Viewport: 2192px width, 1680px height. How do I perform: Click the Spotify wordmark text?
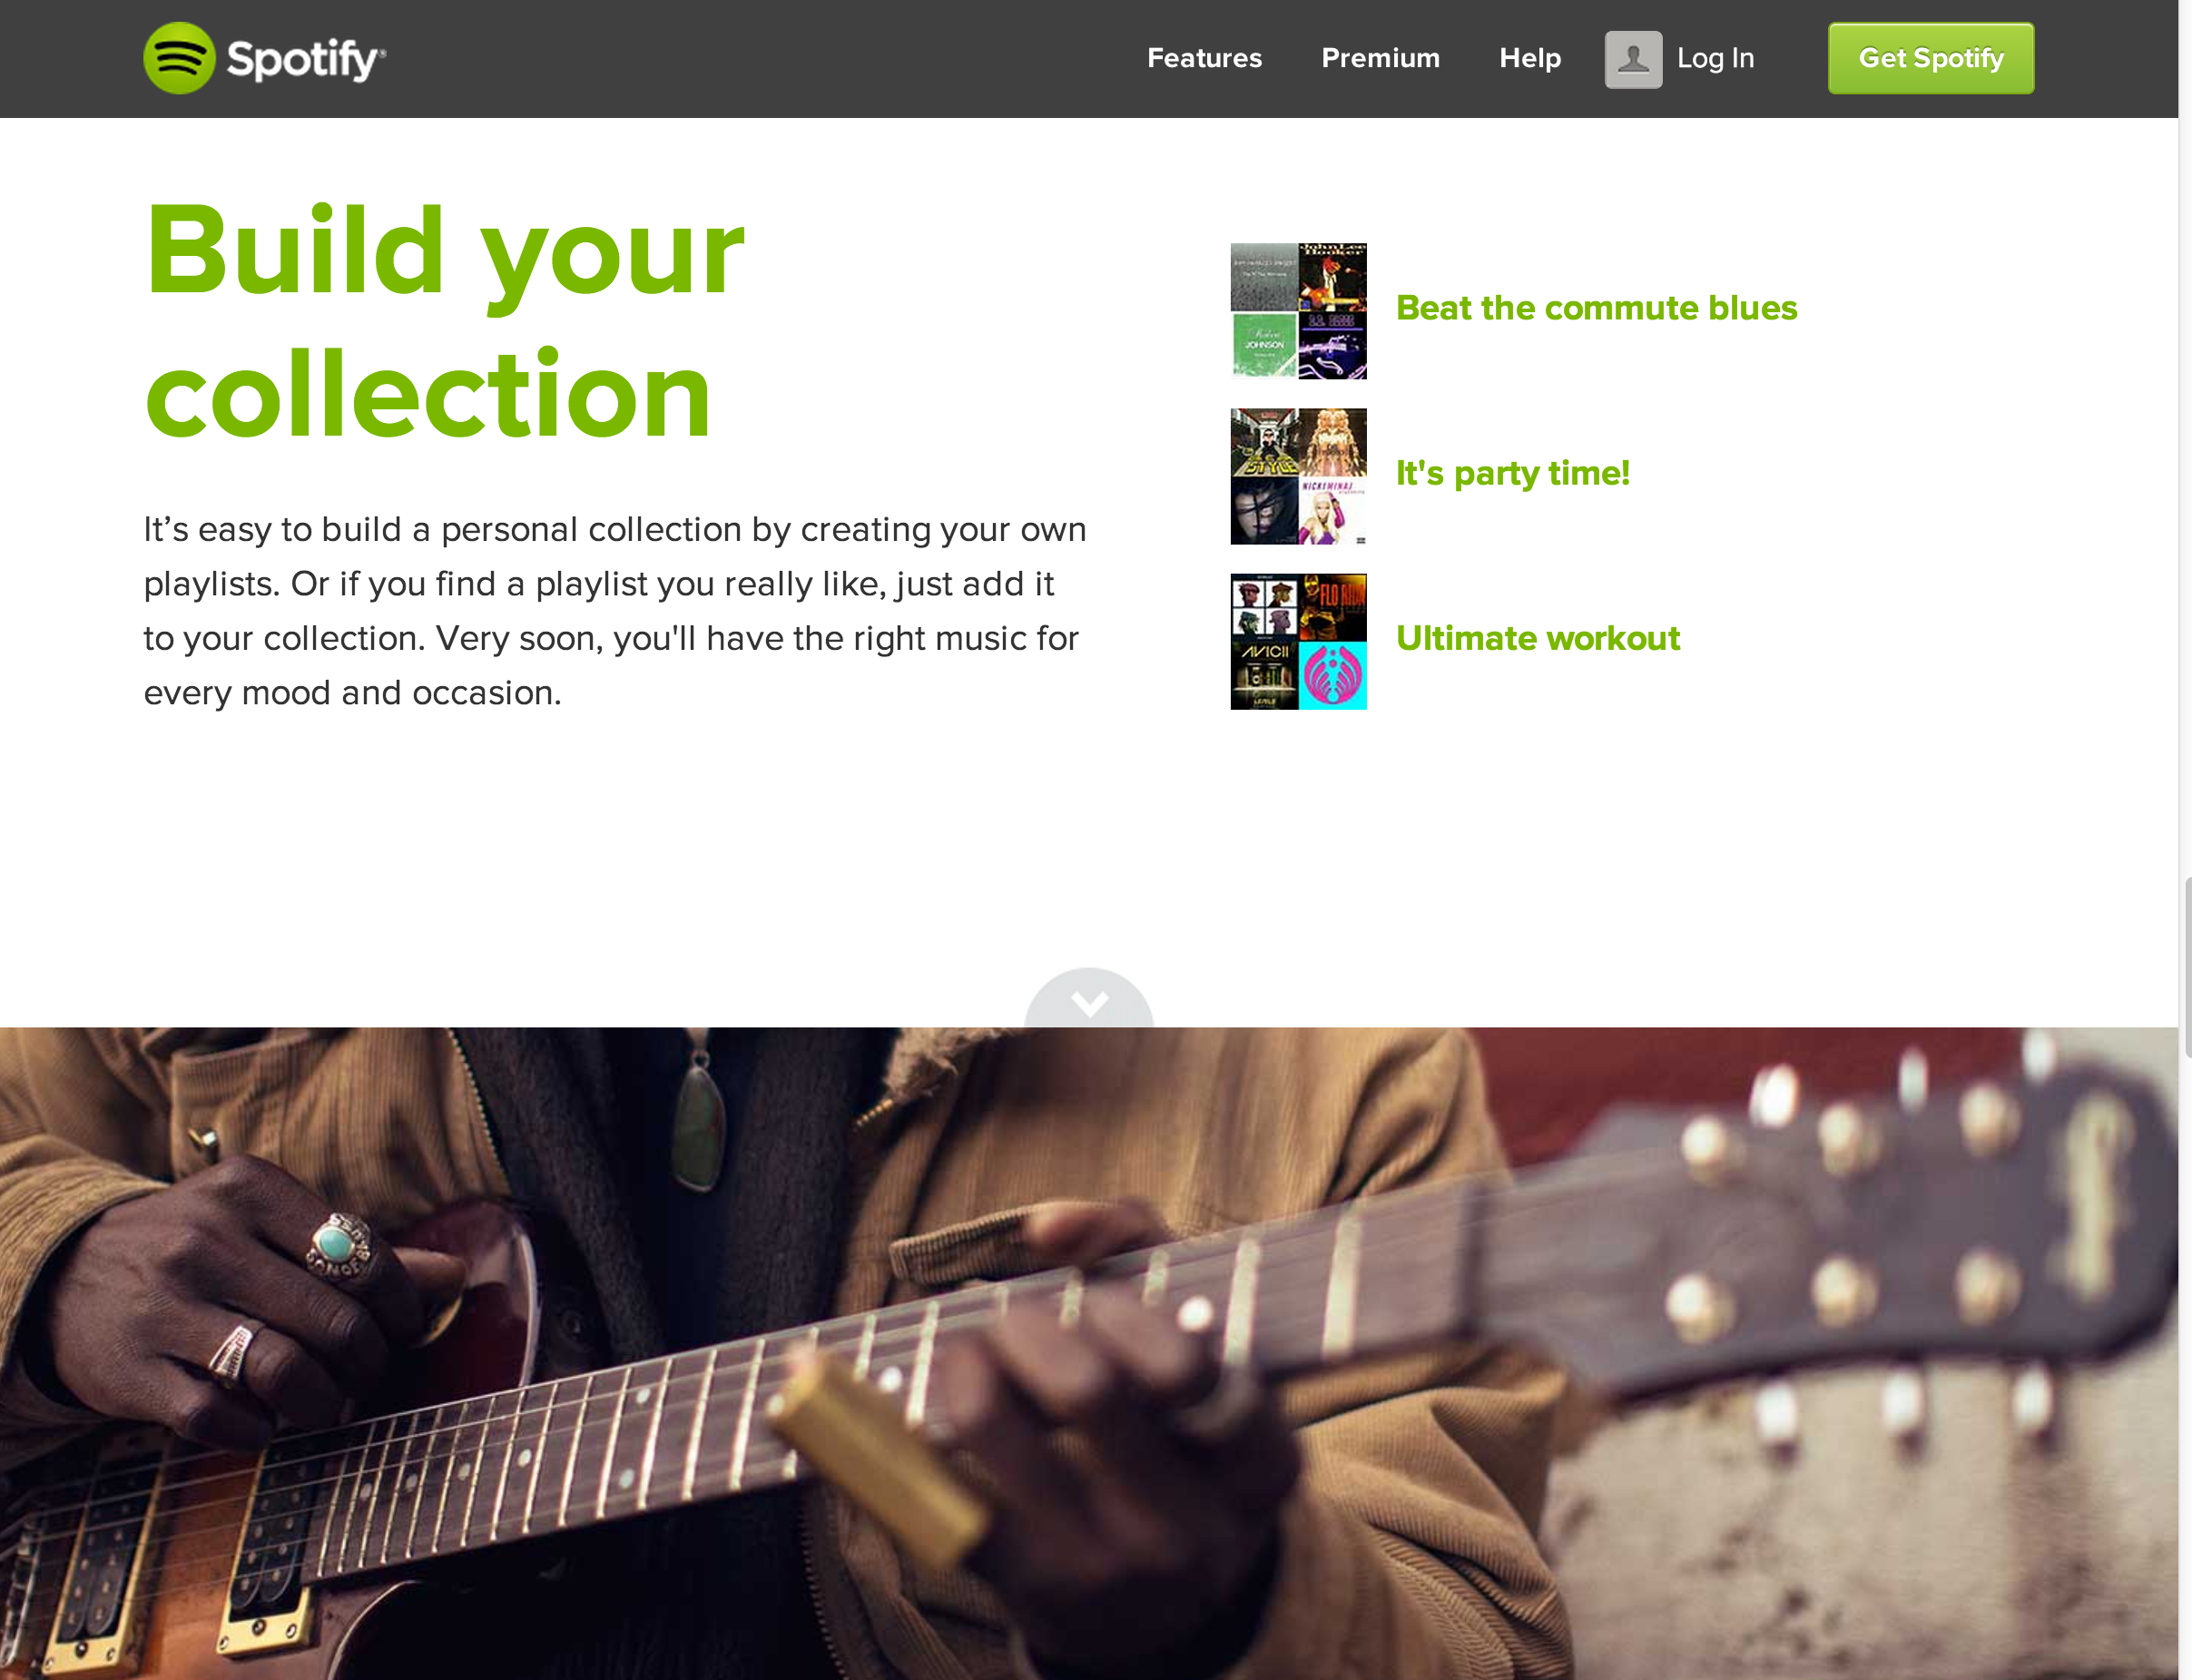pos(305,60)
